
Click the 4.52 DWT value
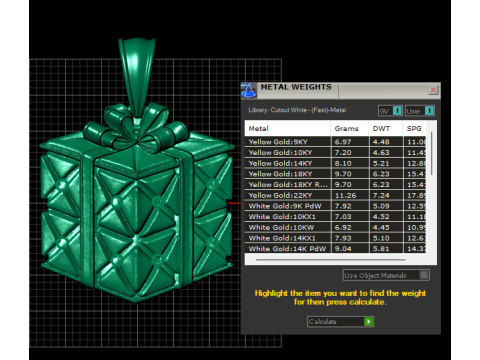pyautogui.click(x=381, y=216)
